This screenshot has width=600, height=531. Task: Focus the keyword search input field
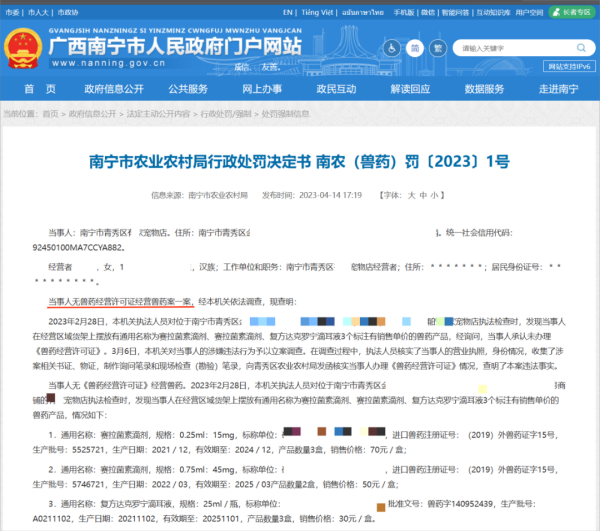[x=517, y=48]
